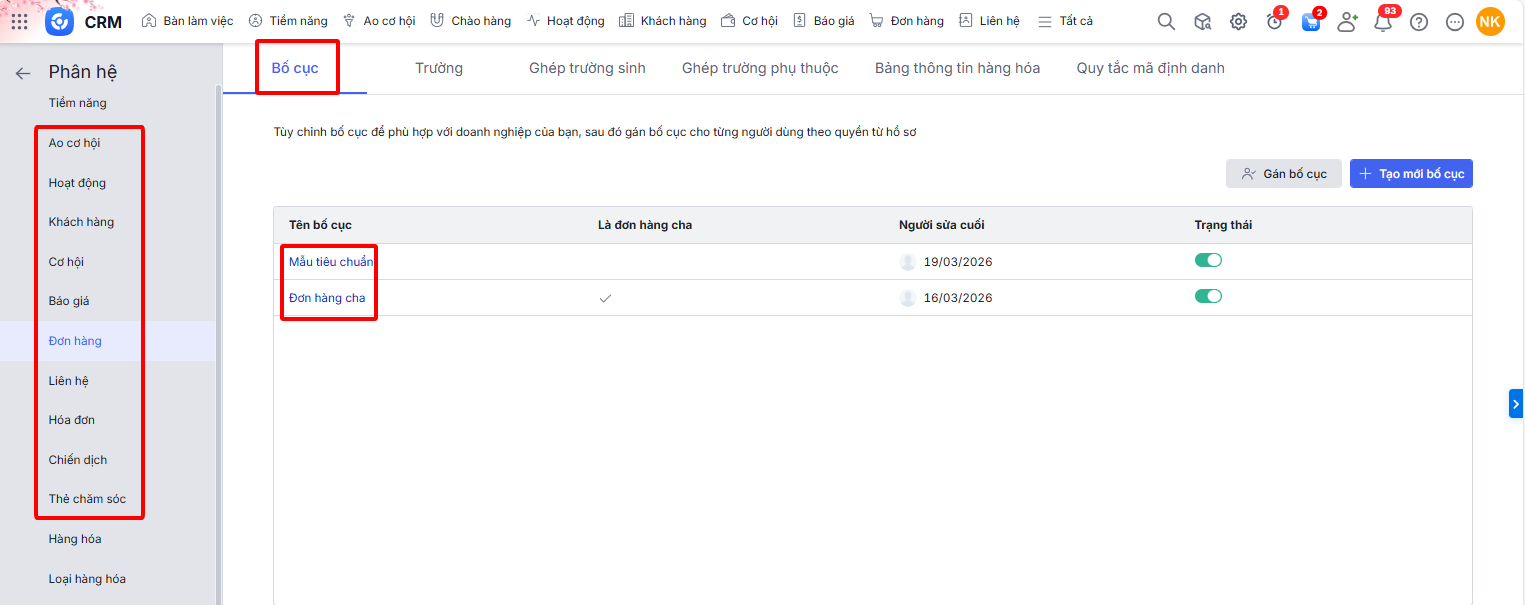Toggle status of Mẫu tiêu chuẩn layout
The height and width of the screenshot is (605, 1525).
click(1208, 260)
